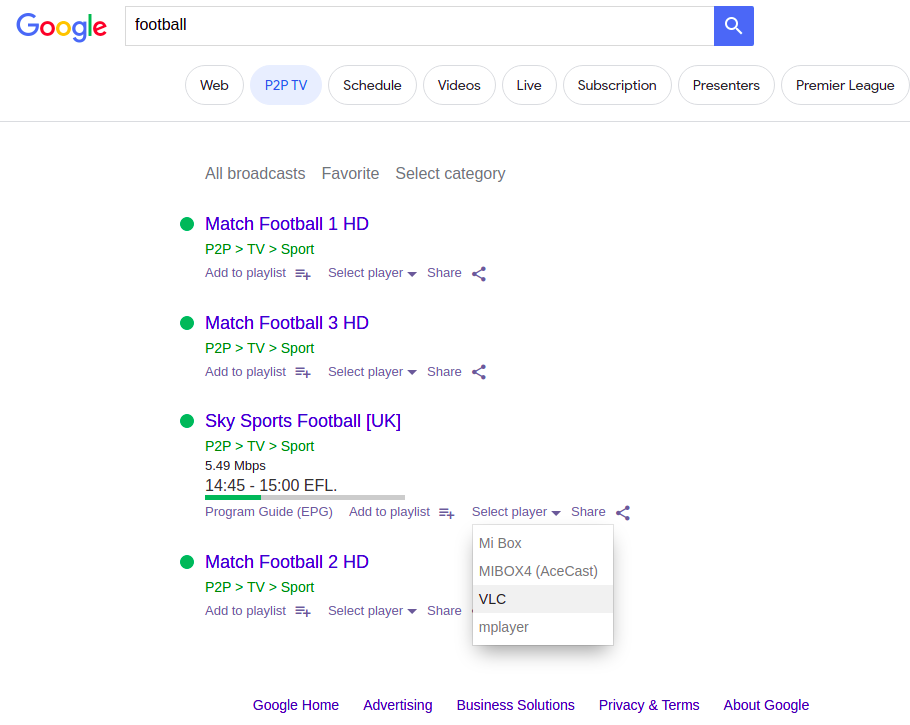Image resolution: width=910 pixels, height=725 pixels.
Task: Expand Select player for Match Football 3 HD
Action: (x=372, y=371)
